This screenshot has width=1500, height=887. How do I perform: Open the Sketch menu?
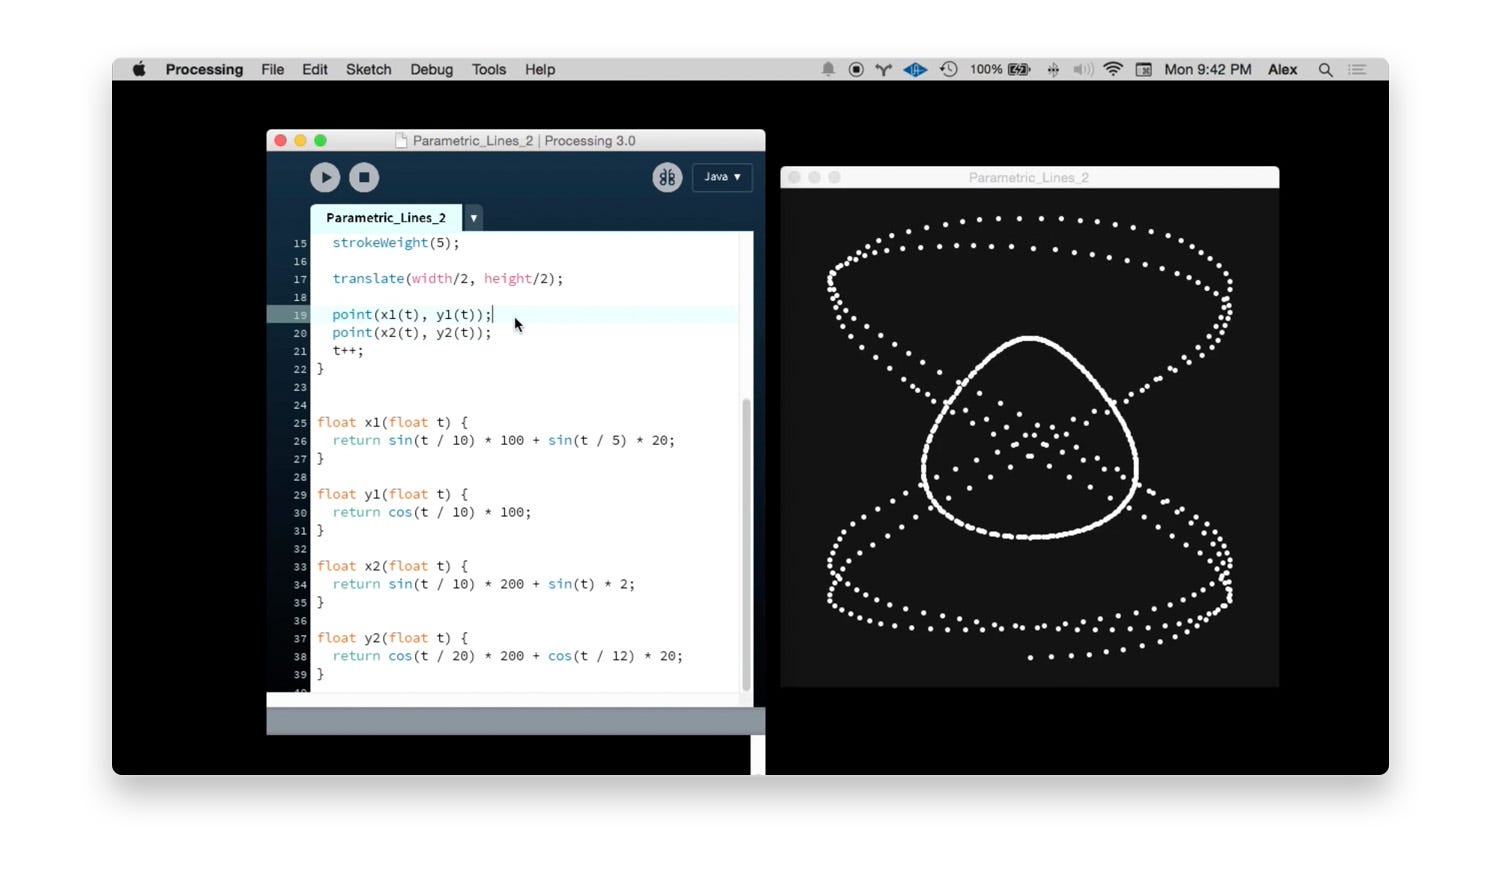click(x=368, y=69)
